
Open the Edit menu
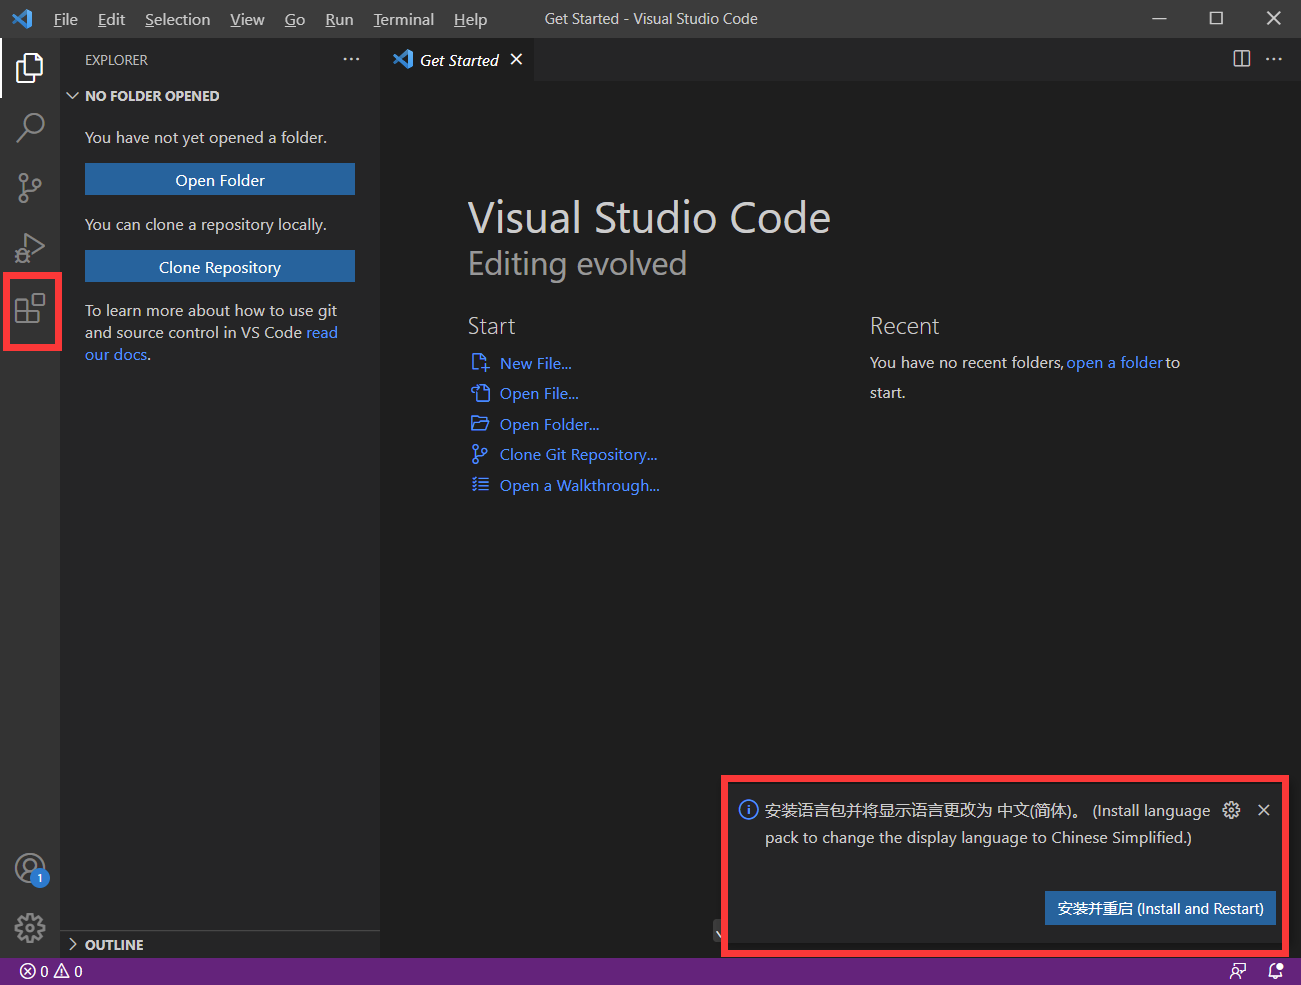click(x=111, y=19)
